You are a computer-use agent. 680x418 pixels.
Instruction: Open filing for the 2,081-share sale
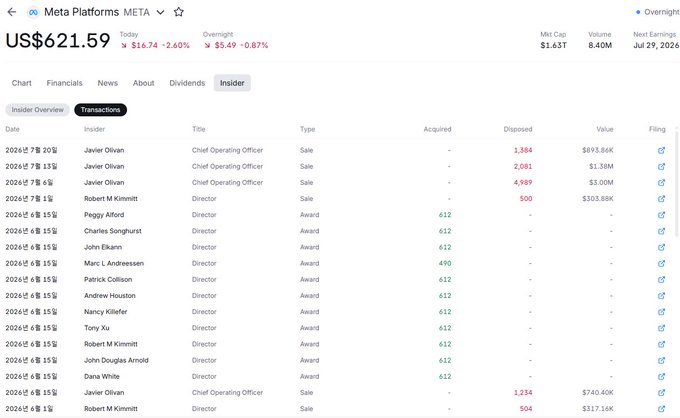pos(661,167)
